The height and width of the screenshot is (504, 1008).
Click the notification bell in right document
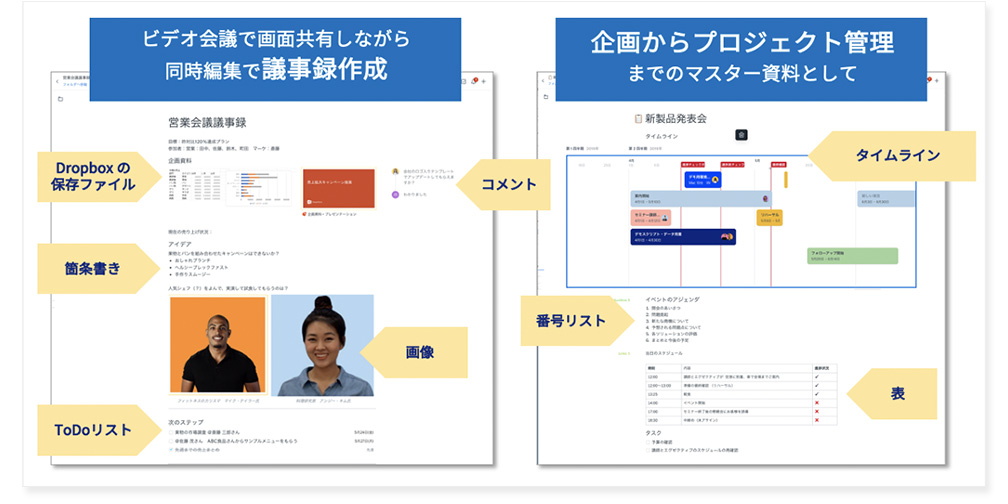click(x=931, y=80)
